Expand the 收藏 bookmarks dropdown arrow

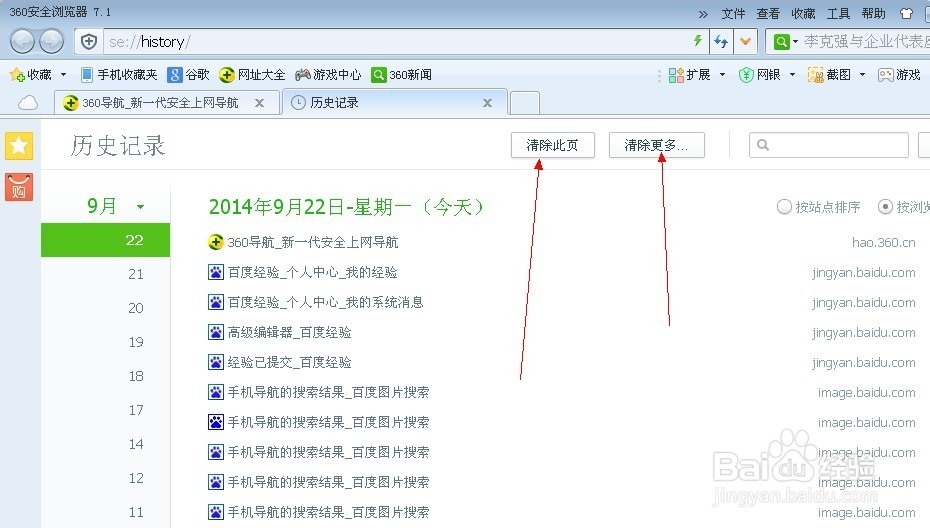tap(63, 75)
